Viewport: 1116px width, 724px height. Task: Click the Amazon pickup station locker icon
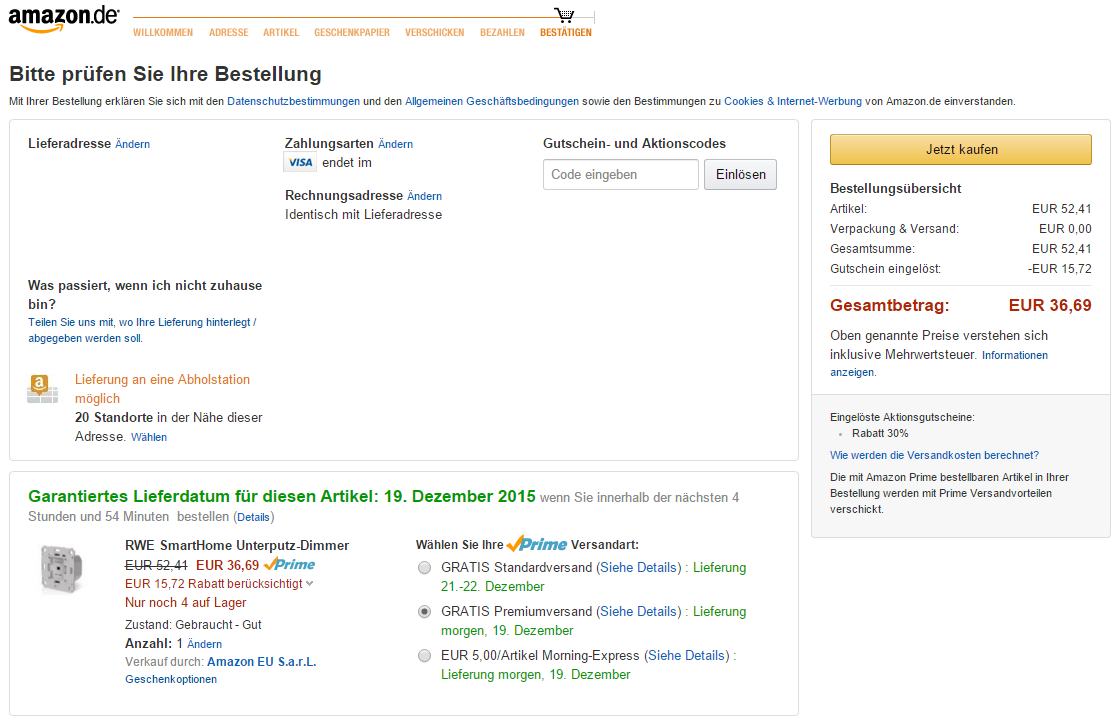coord(43,389)
